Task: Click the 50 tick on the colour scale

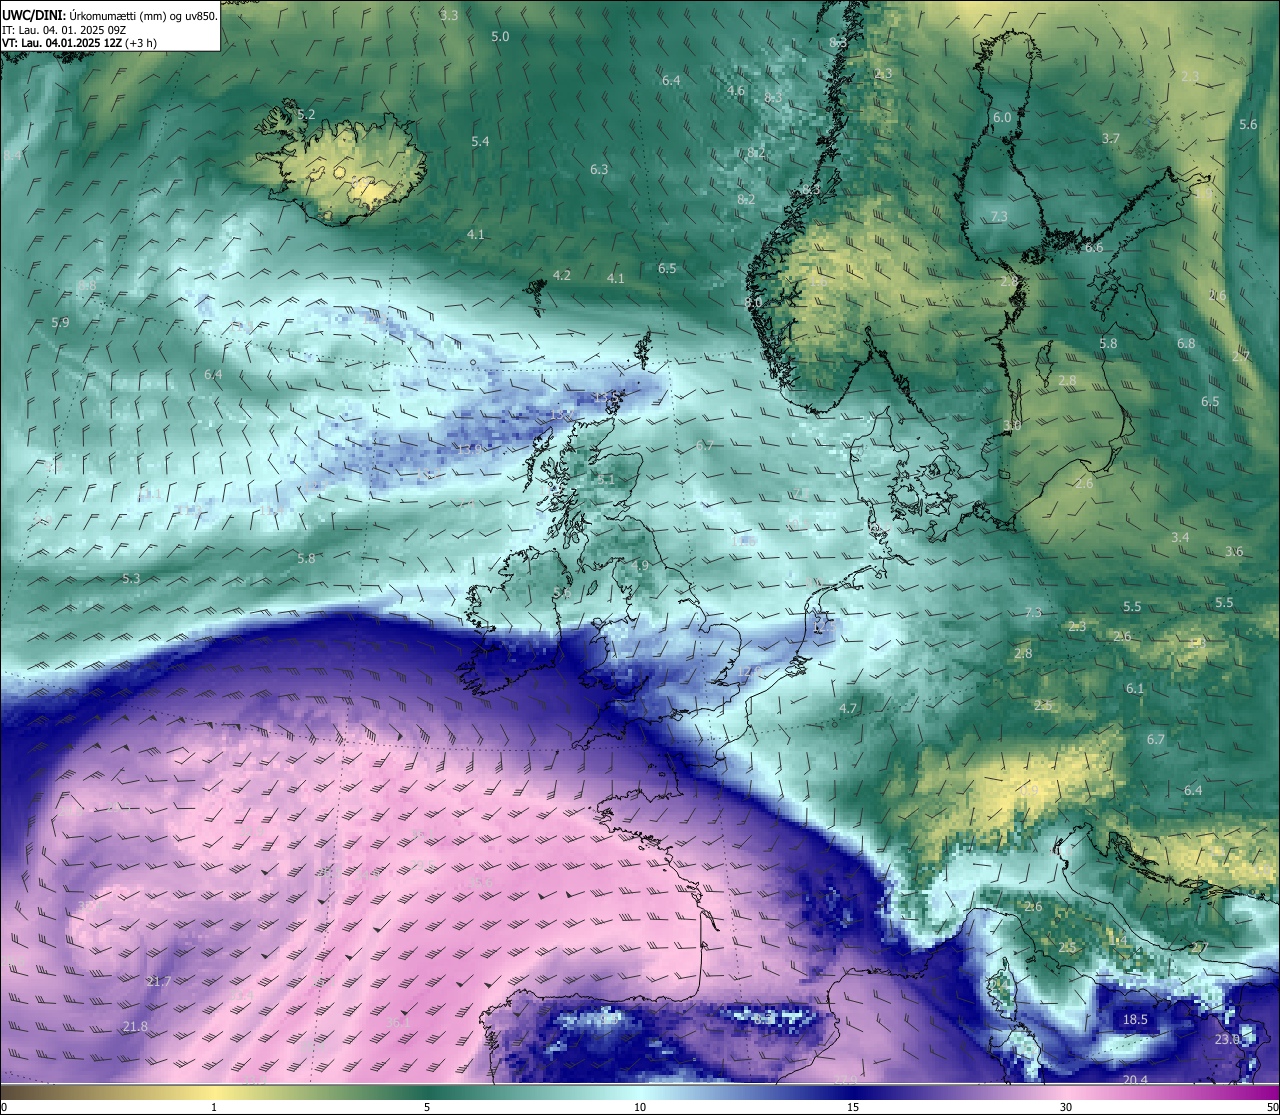Action: click(x=1272, y=1107)
